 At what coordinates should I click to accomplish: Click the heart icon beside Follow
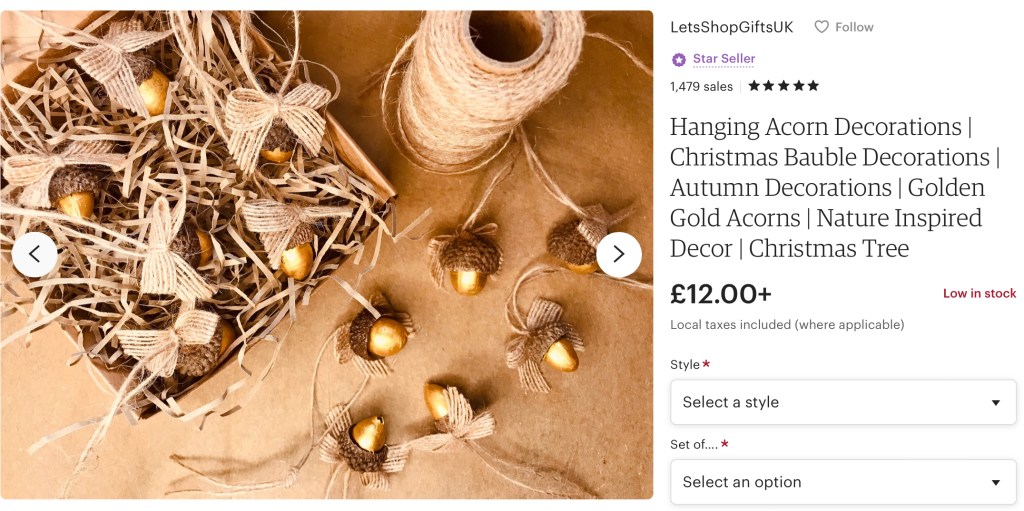(821, 27)
